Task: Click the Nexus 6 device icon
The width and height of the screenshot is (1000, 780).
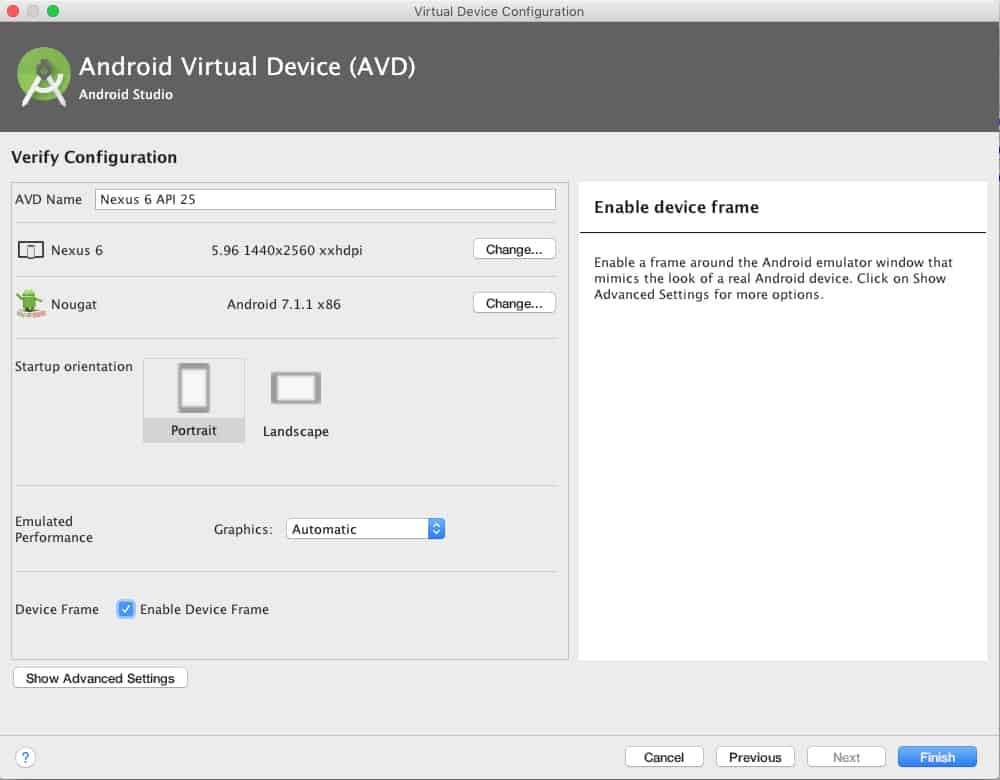Action: coord(31,250)
